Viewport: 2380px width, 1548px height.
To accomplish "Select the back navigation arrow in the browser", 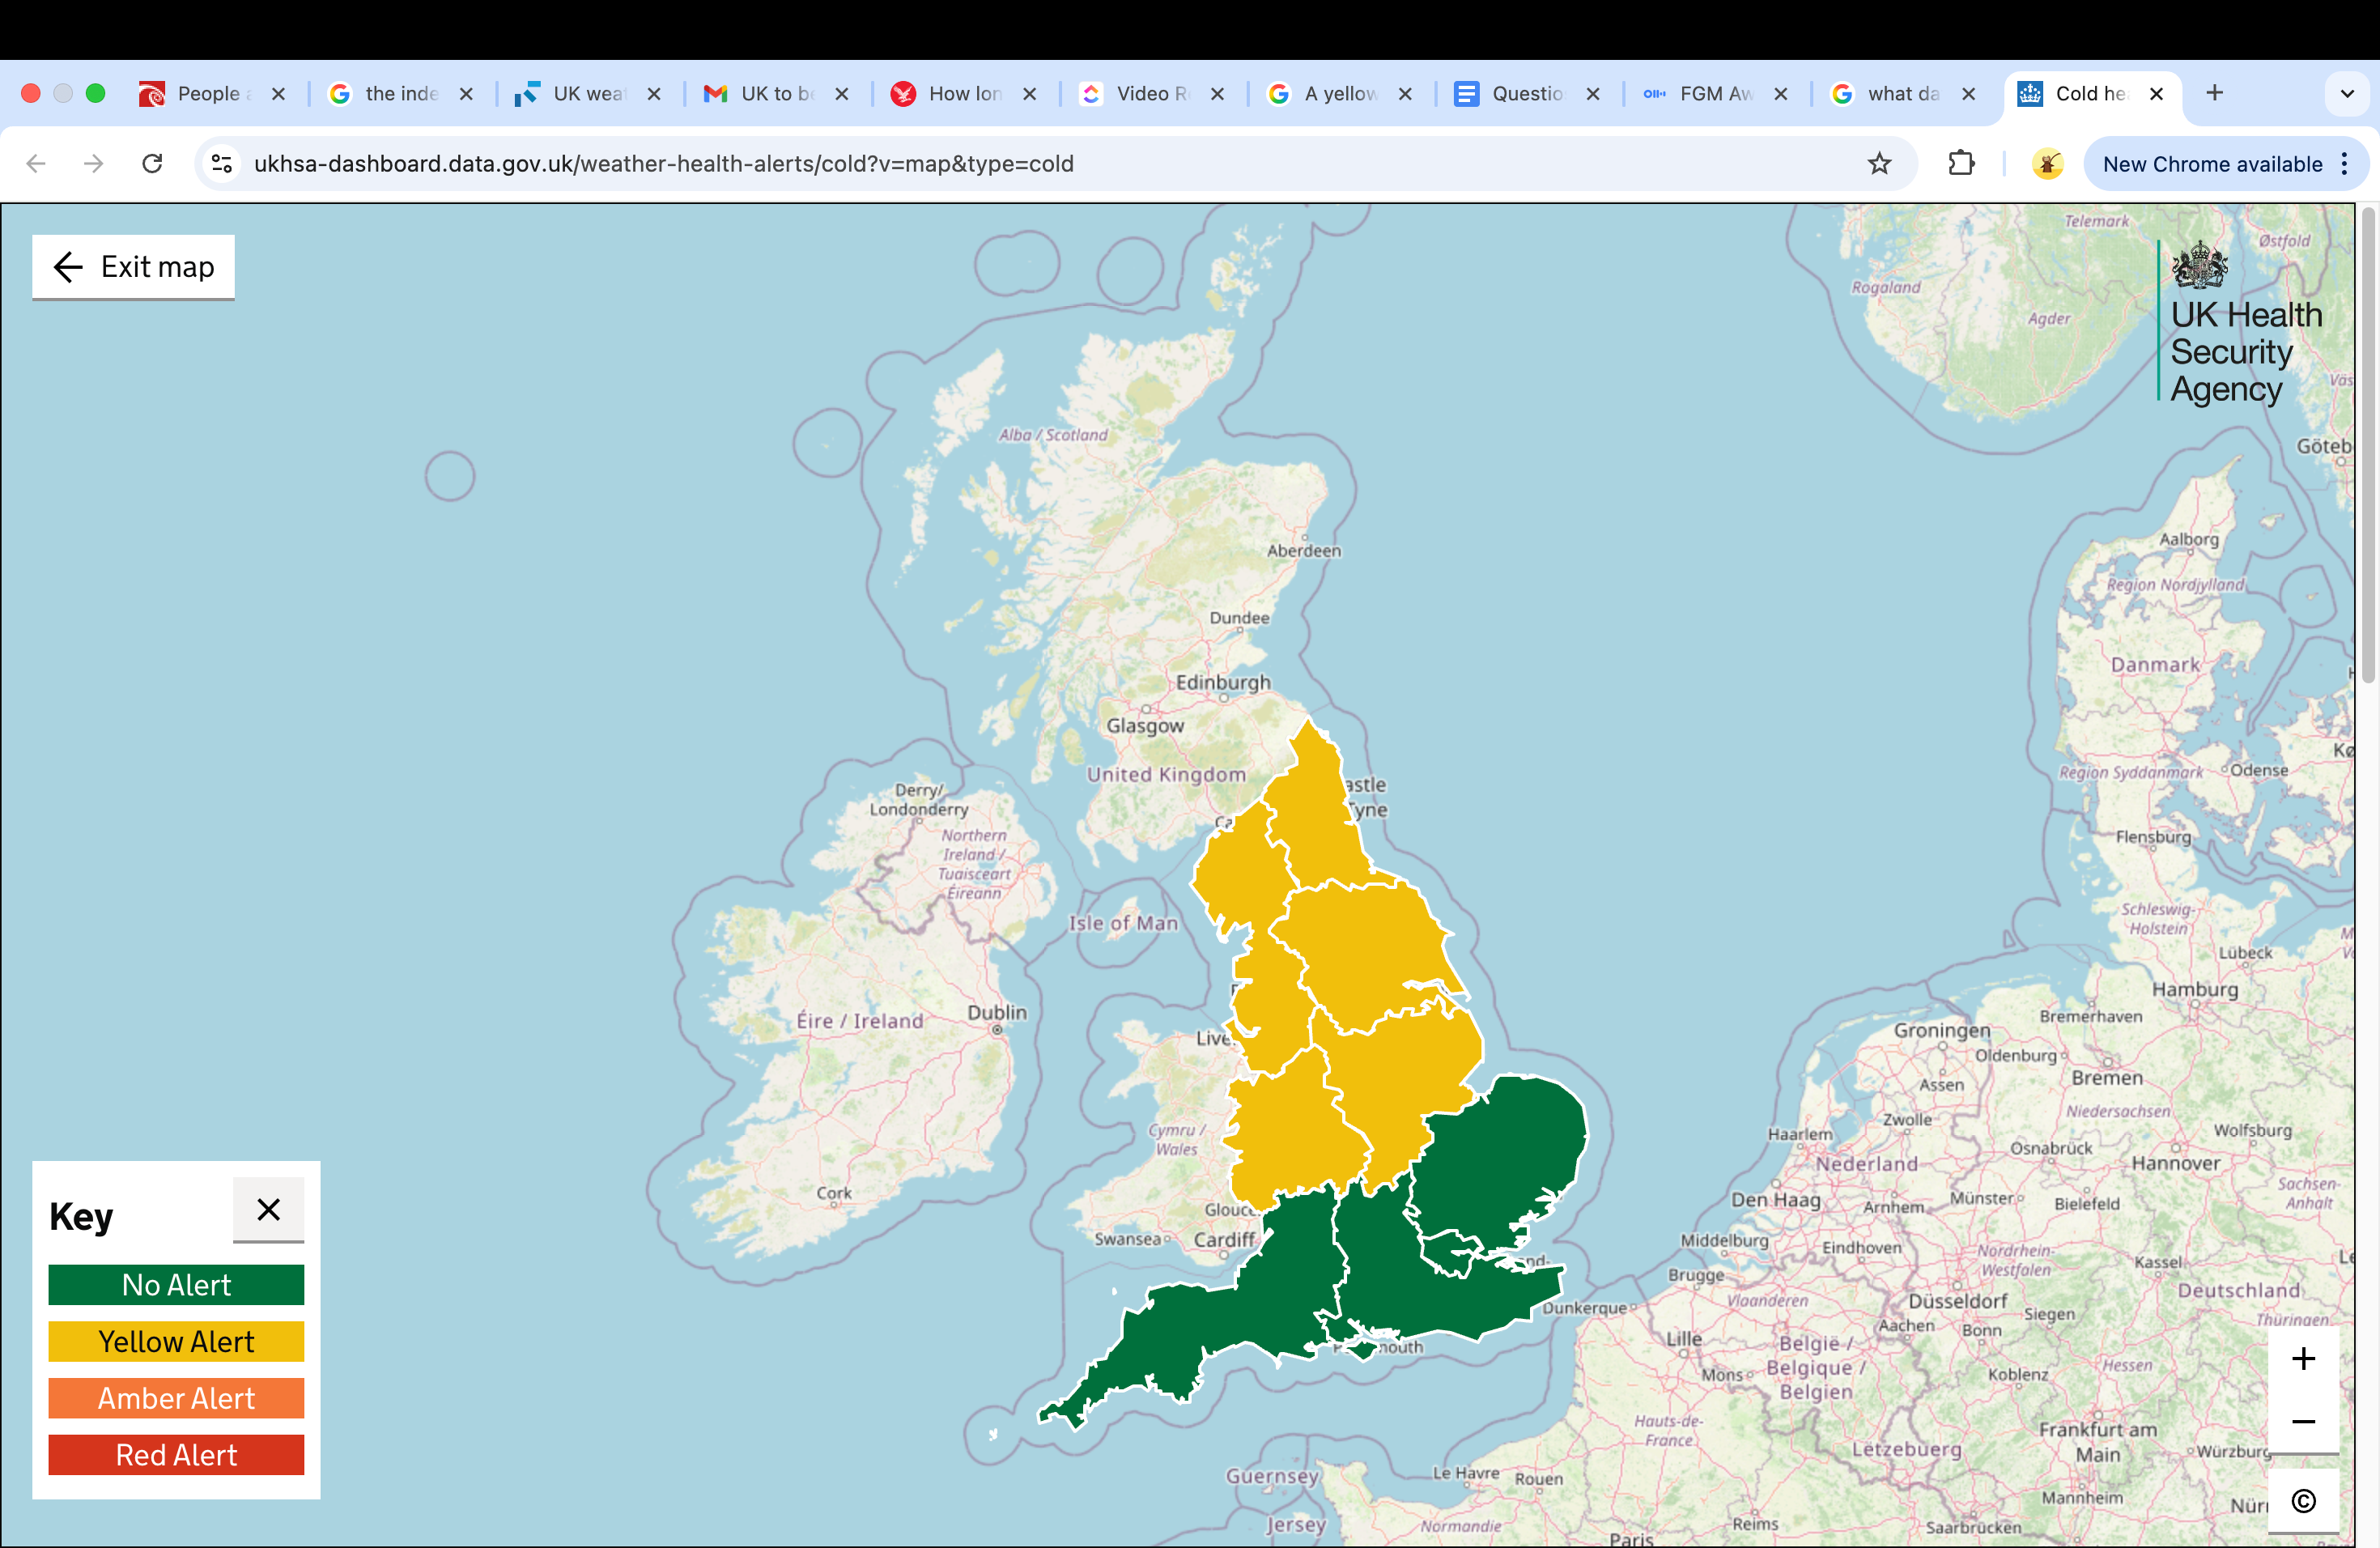I will pos(36,163).
